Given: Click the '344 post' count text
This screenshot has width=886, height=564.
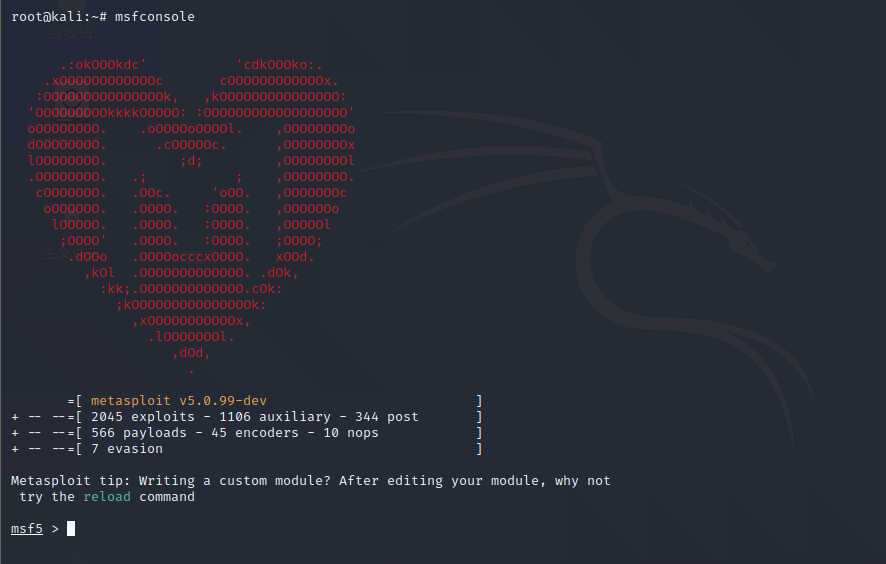Looking at the screenshot, I should (386, 417).
